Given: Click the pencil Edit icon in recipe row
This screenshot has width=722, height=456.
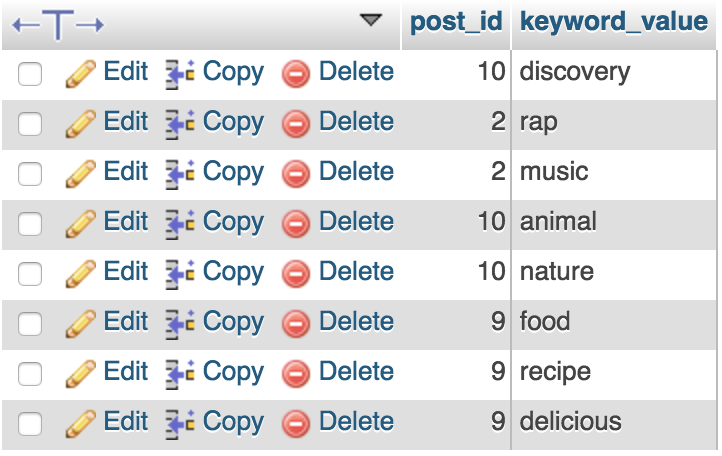Looking at the screenshot, I should click(x=80, y=373).
